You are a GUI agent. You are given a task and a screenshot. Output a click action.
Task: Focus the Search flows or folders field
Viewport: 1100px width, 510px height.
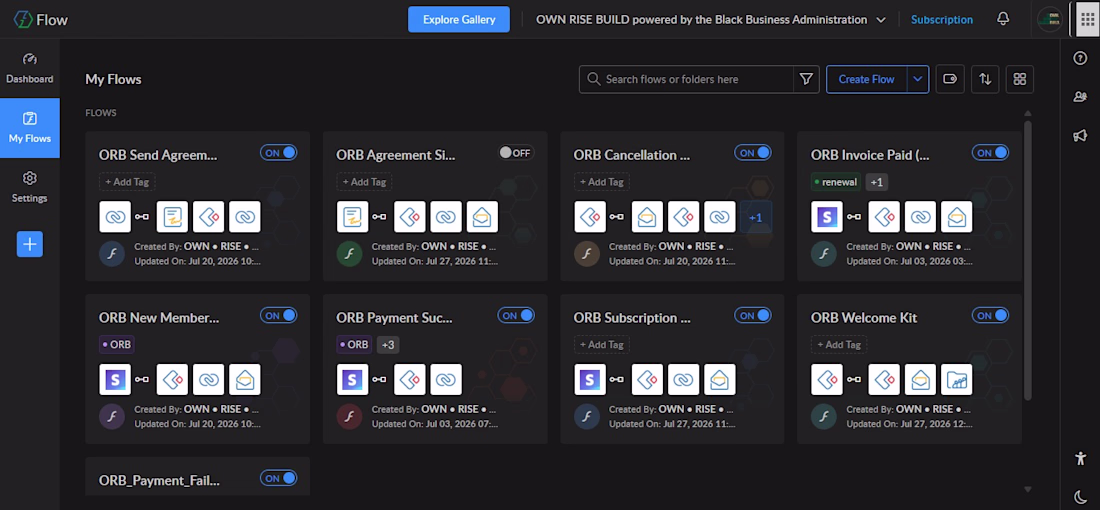[x=689, y=79]
